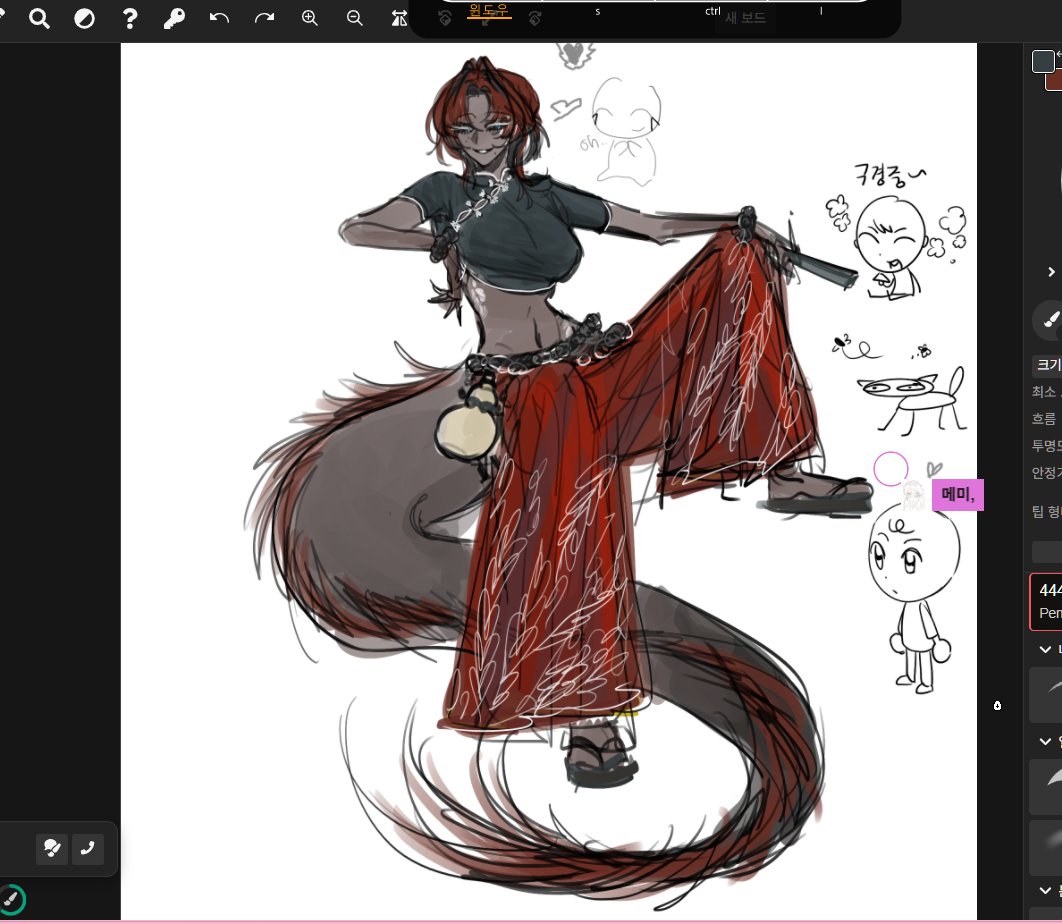Screen dimensions: 1062x924
Task: Collapse the second brush group chevron
Action: click(1045, 741)
